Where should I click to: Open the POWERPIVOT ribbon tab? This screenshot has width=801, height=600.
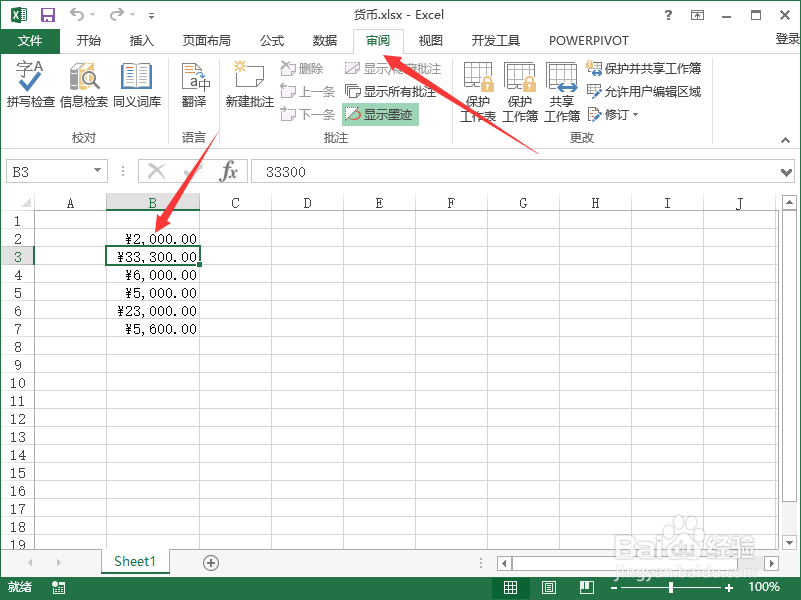pos(589,40)
